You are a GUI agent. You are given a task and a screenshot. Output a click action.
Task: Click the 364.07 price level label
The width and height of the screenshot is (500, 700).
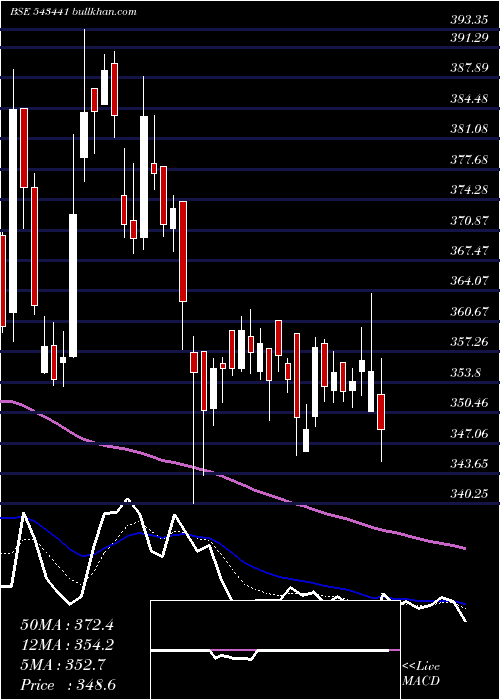[469, 281]
